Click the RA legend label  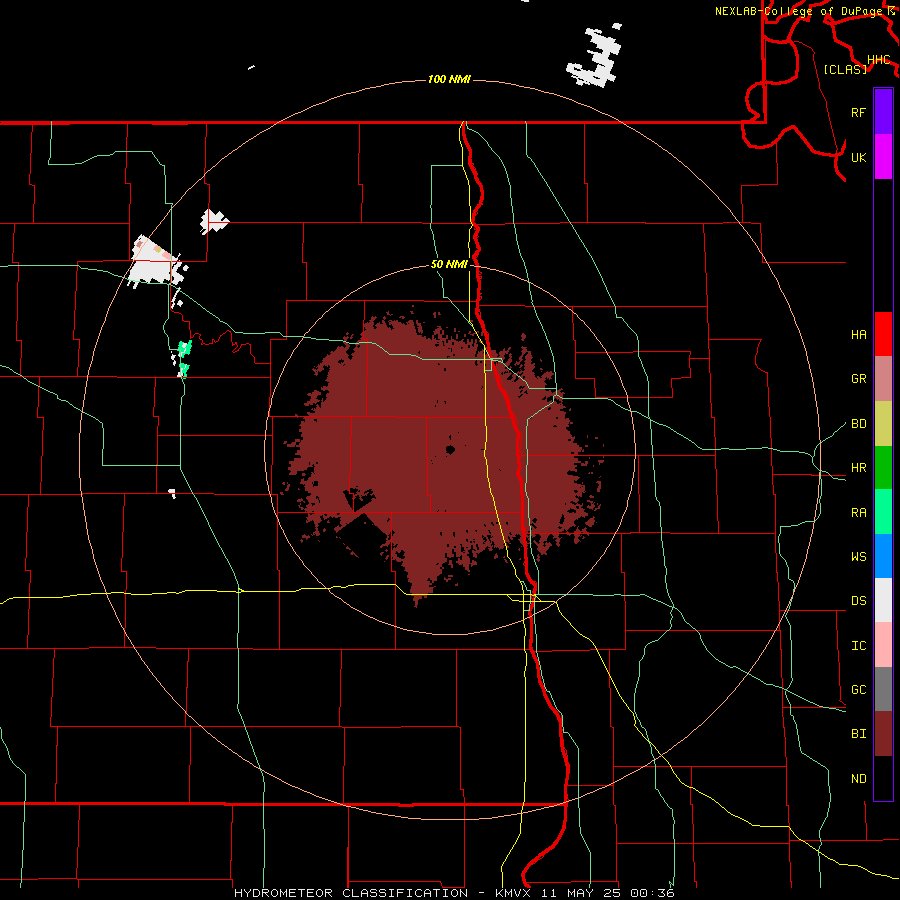858,512
